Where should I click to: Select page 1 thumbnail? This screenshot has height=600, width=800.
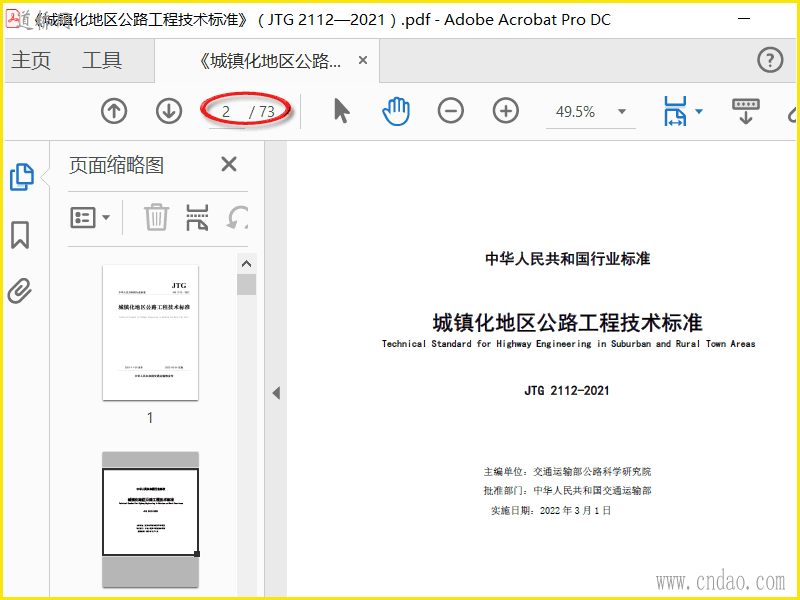tap(151, 332)
